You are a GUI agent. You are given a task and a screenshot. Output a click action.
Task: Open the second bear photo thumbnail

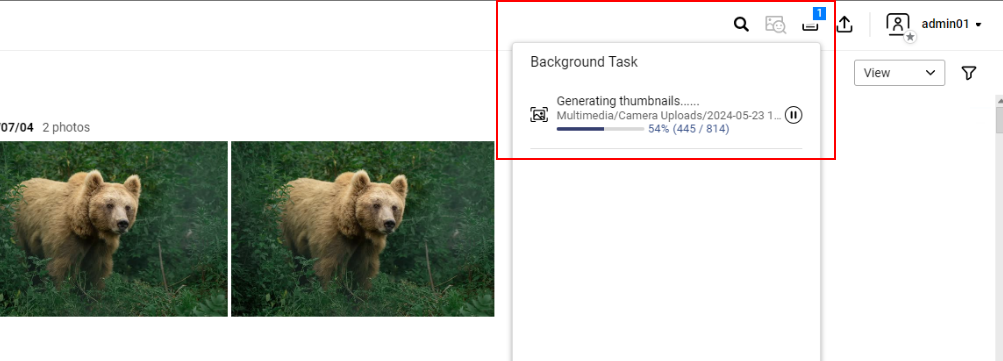click(363, 229)
